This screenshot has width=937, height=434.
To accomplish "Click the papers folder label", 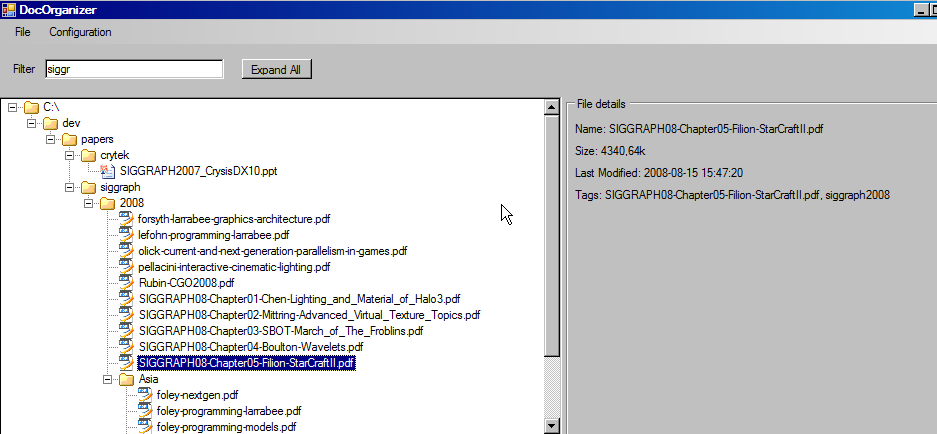I will pos(97,139).
